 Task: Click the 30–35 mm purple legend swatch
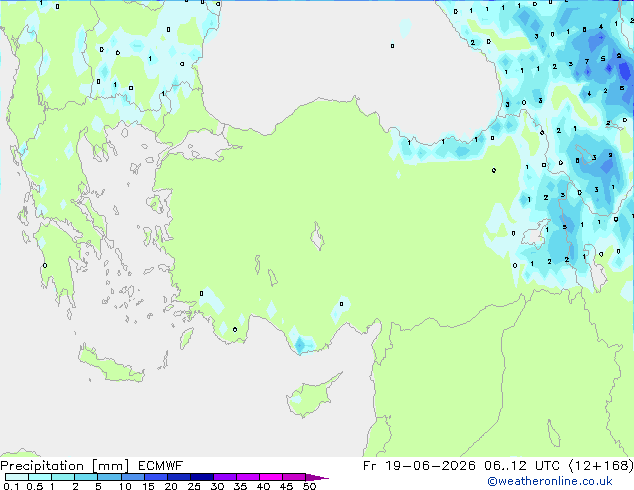(224, 477)
